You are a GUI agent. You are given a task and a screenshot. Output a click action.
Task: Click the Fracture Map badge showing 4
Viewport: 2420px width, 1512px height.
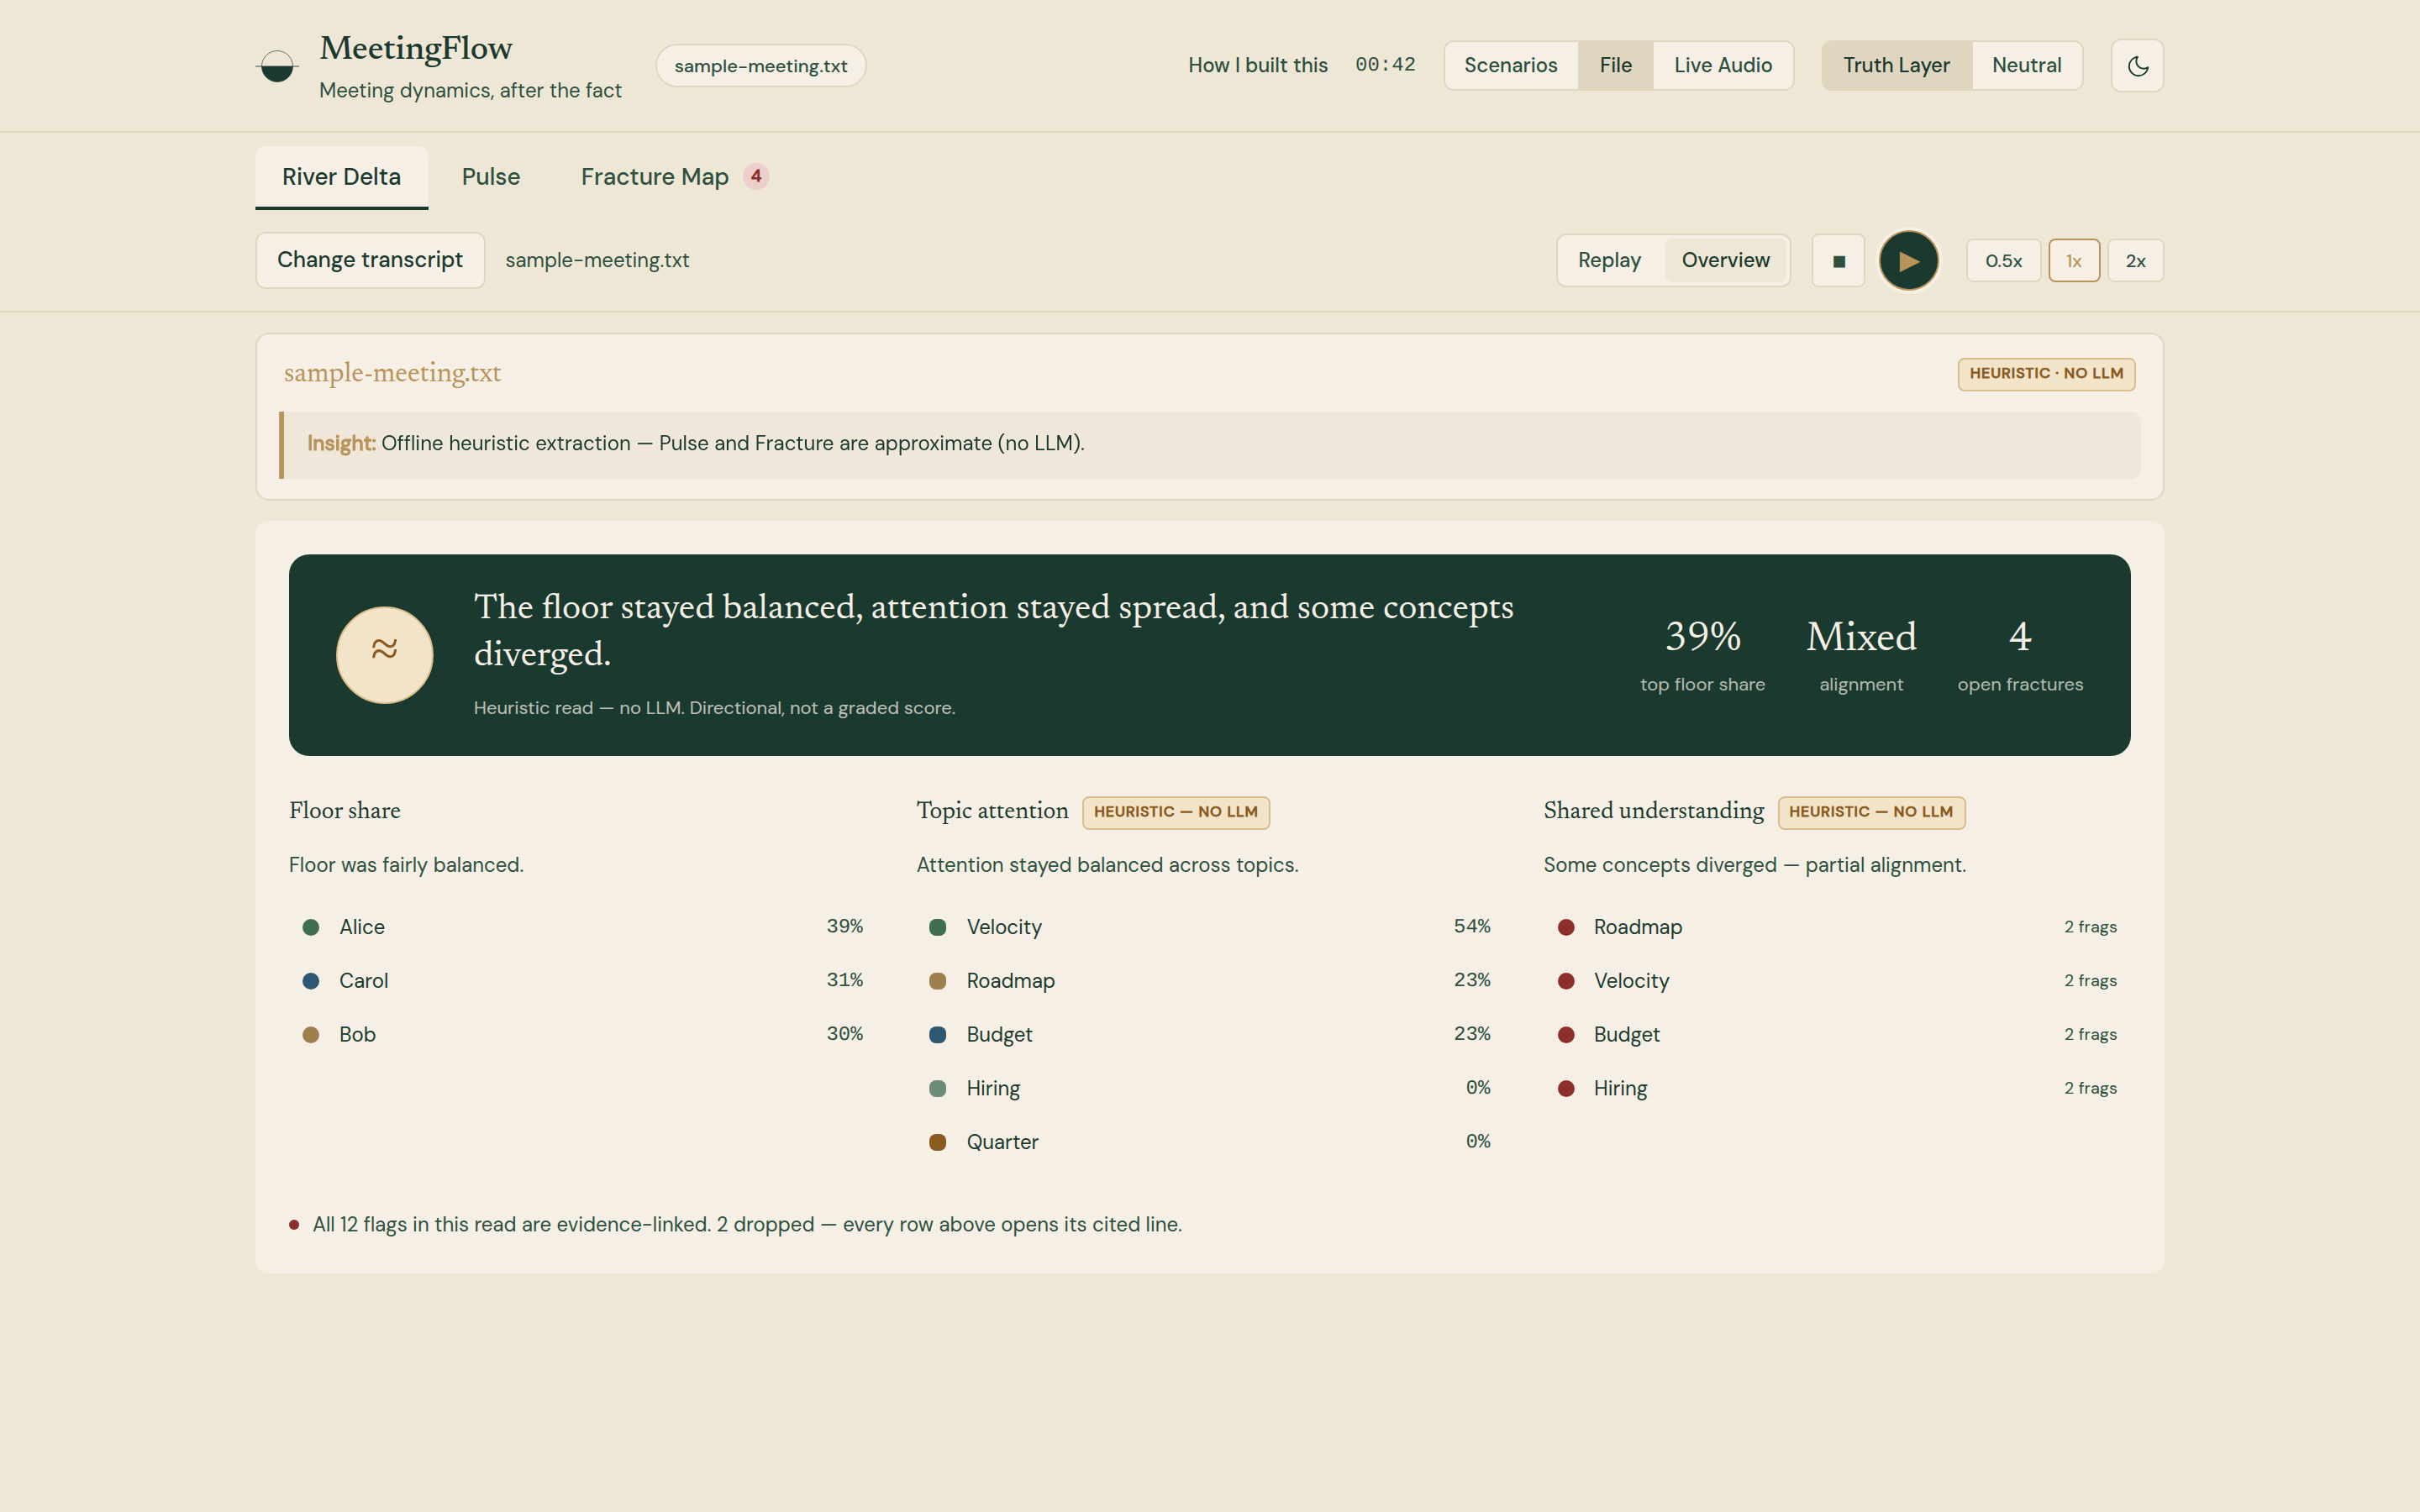tap(756, 176)
